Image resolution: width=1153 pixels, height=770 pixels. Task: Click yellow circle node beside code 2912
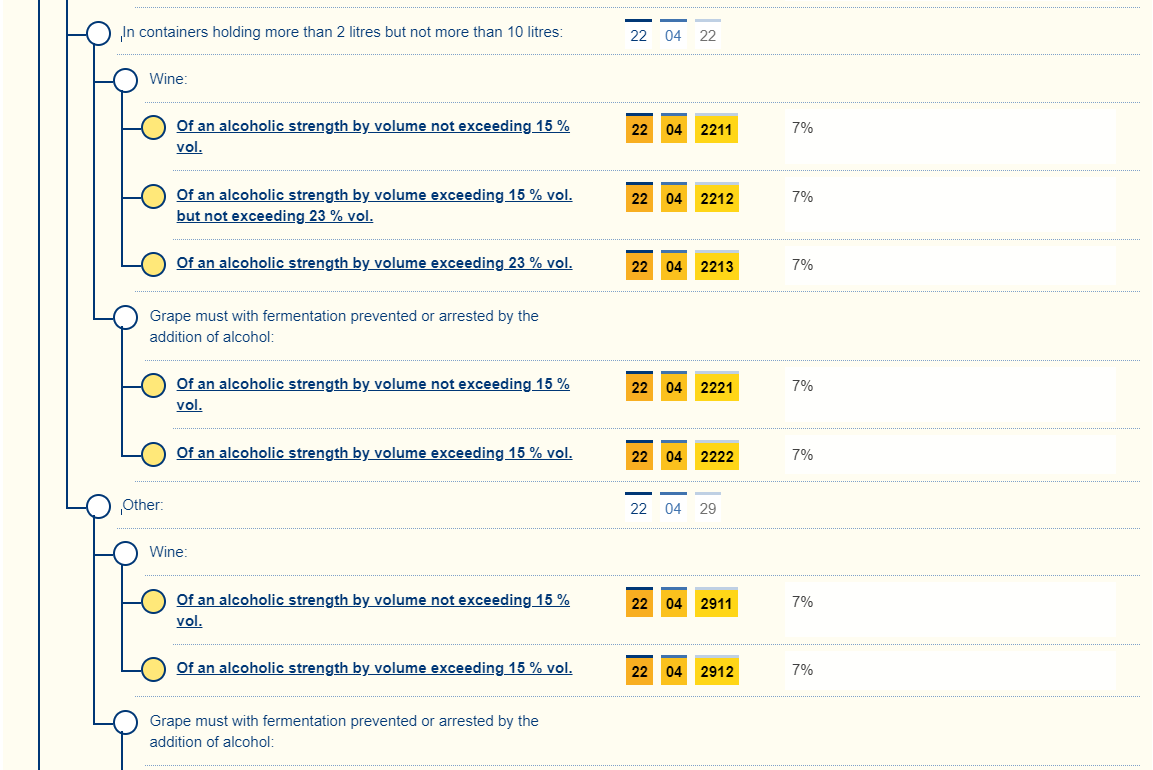(x=153, y=670)
